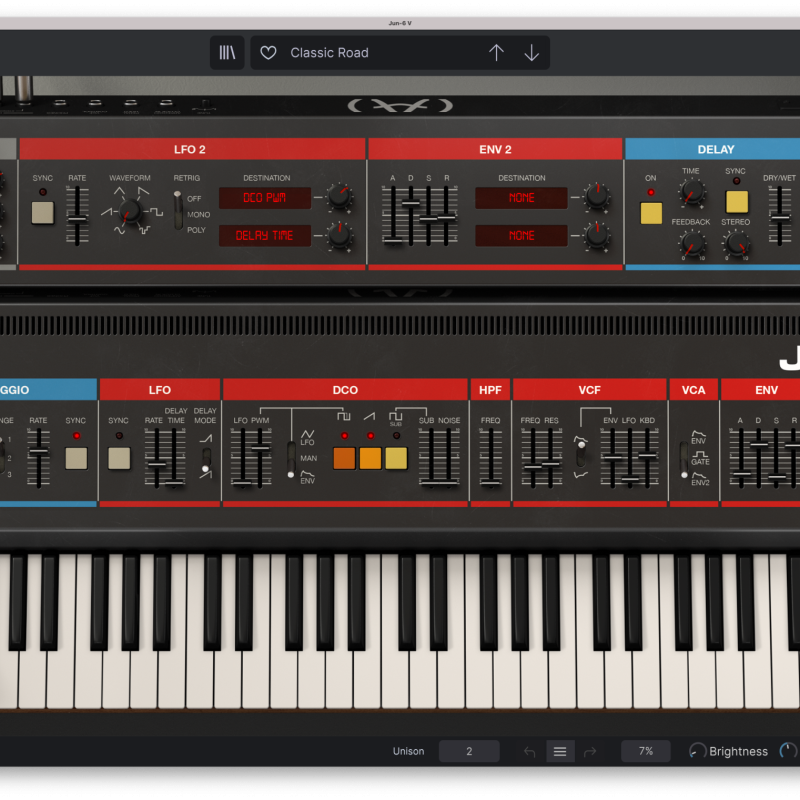Click the DCO PWM amount knob
This screenshot has width=800, height=800.
click(339, 197)
